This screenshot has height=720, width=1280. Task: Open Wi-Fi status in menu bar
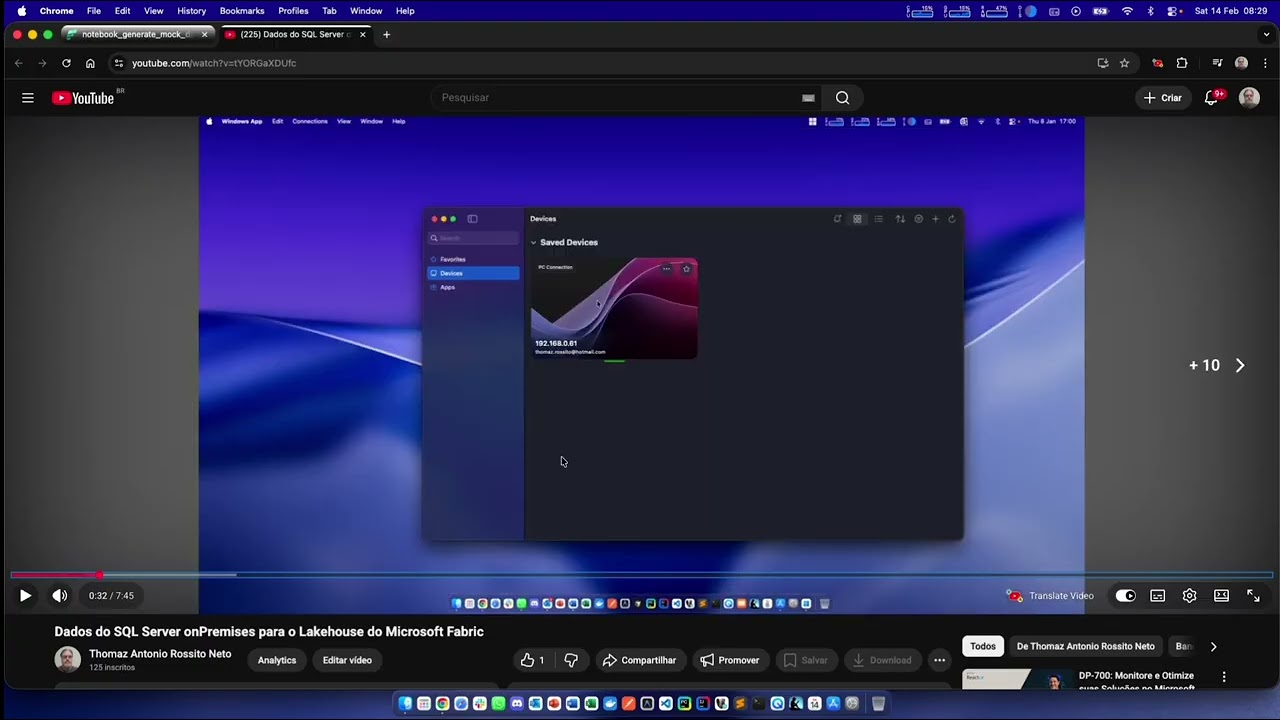[x=1127, y=11]
